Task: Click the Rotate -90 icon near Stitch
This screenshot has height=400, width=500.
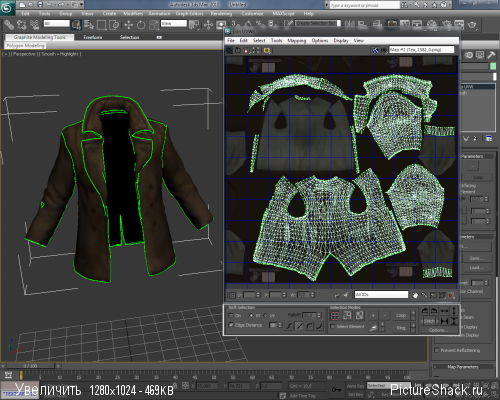Action: point(434,311)
